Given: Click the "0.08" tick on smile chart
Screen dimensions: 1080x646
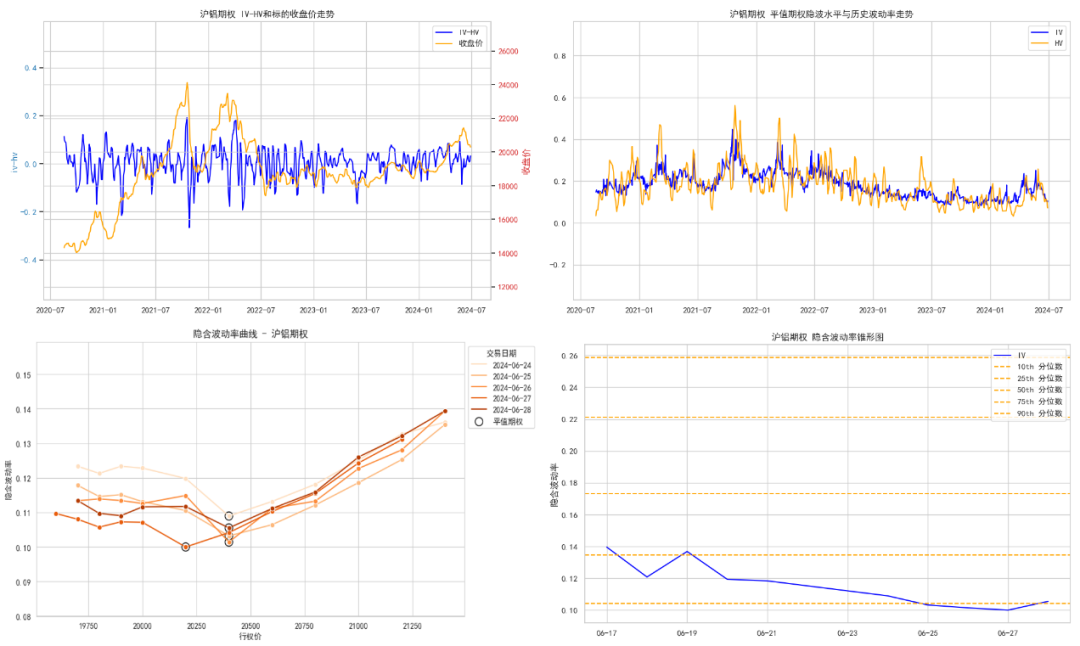Looking at the screenshot, I should pos(23,617).
